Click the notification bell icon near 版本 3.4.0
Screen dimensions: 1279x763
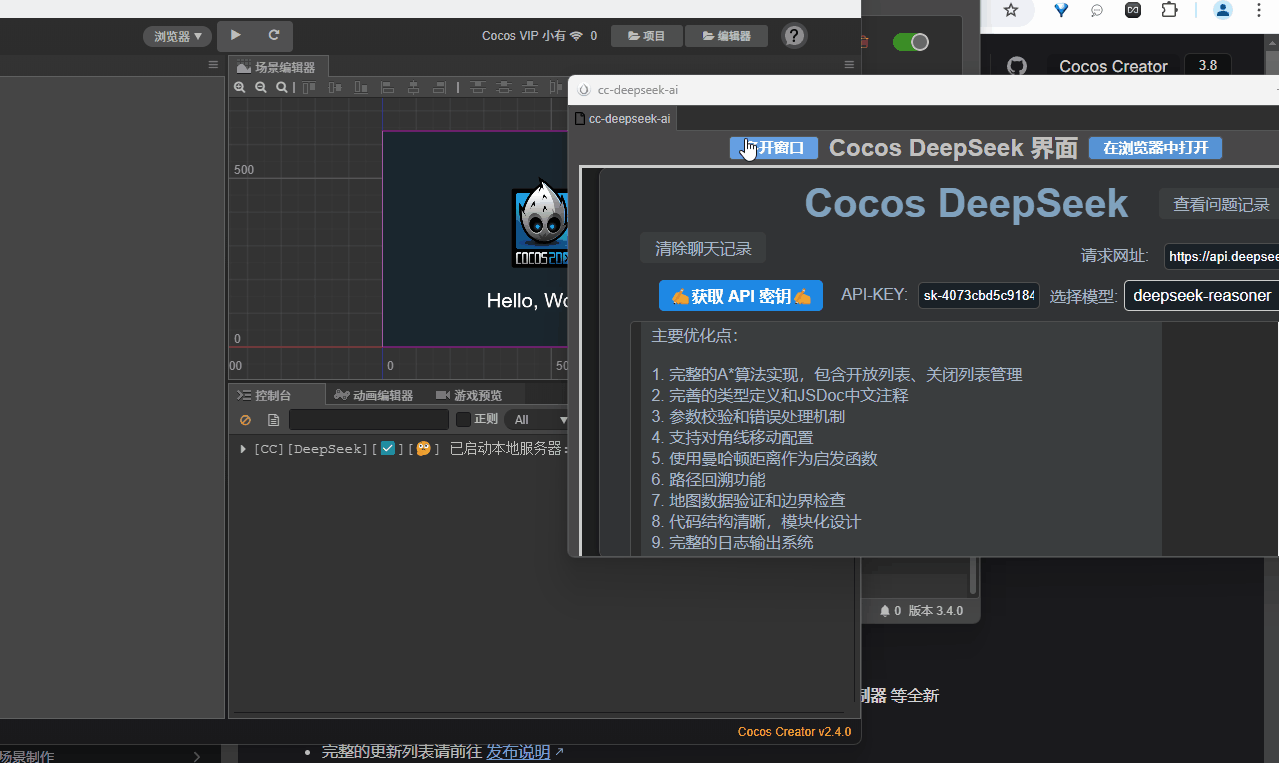pos(884,610)
